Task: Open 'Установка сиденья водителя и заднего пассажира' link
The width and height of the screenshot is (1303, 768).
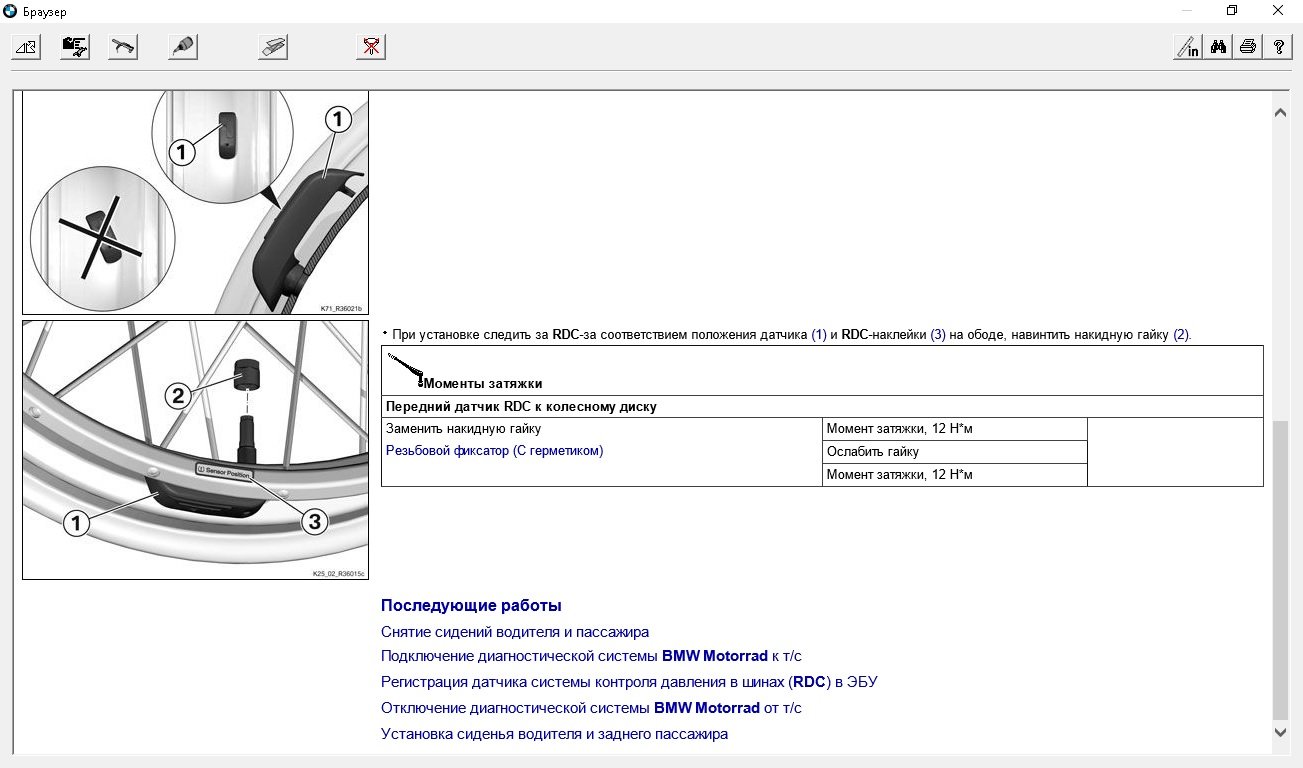Action: click(554, 734)
